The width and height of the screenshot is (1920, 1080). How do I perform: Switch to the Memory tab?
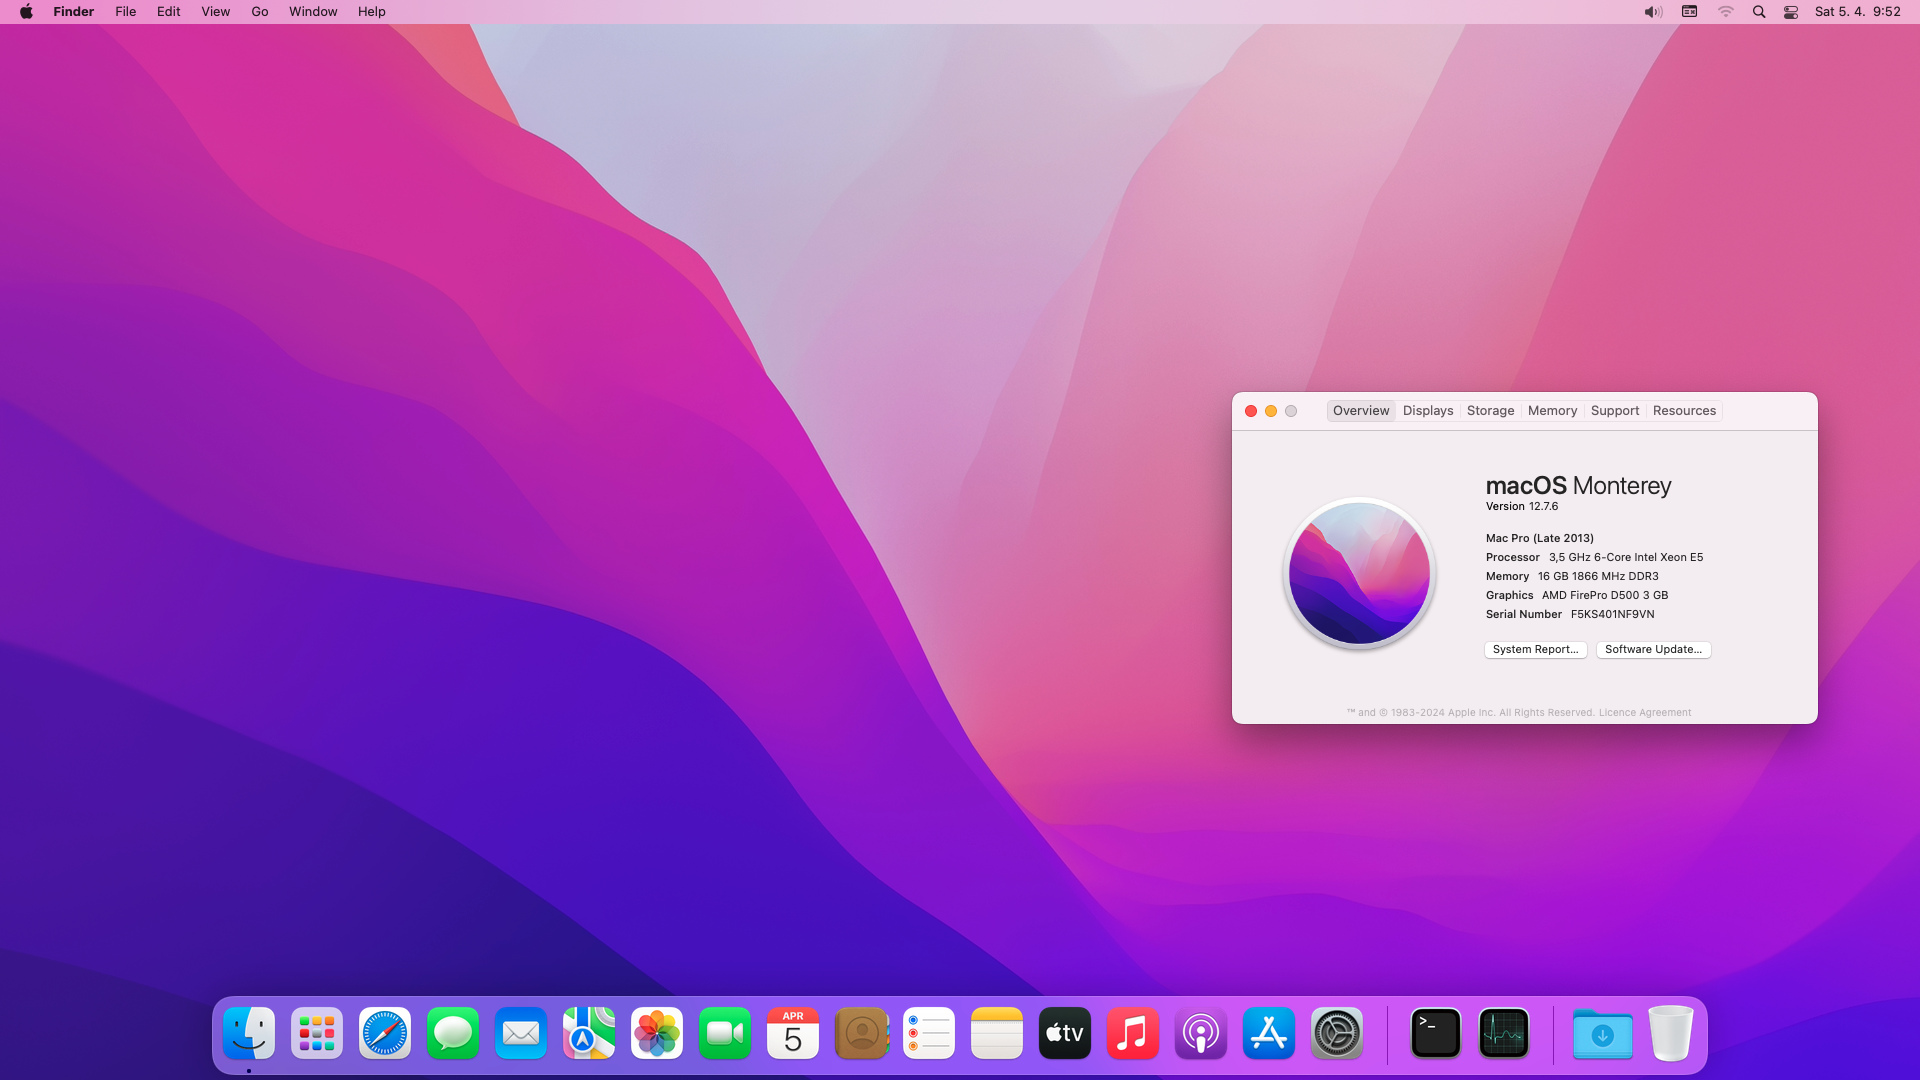pos(1552,411)
